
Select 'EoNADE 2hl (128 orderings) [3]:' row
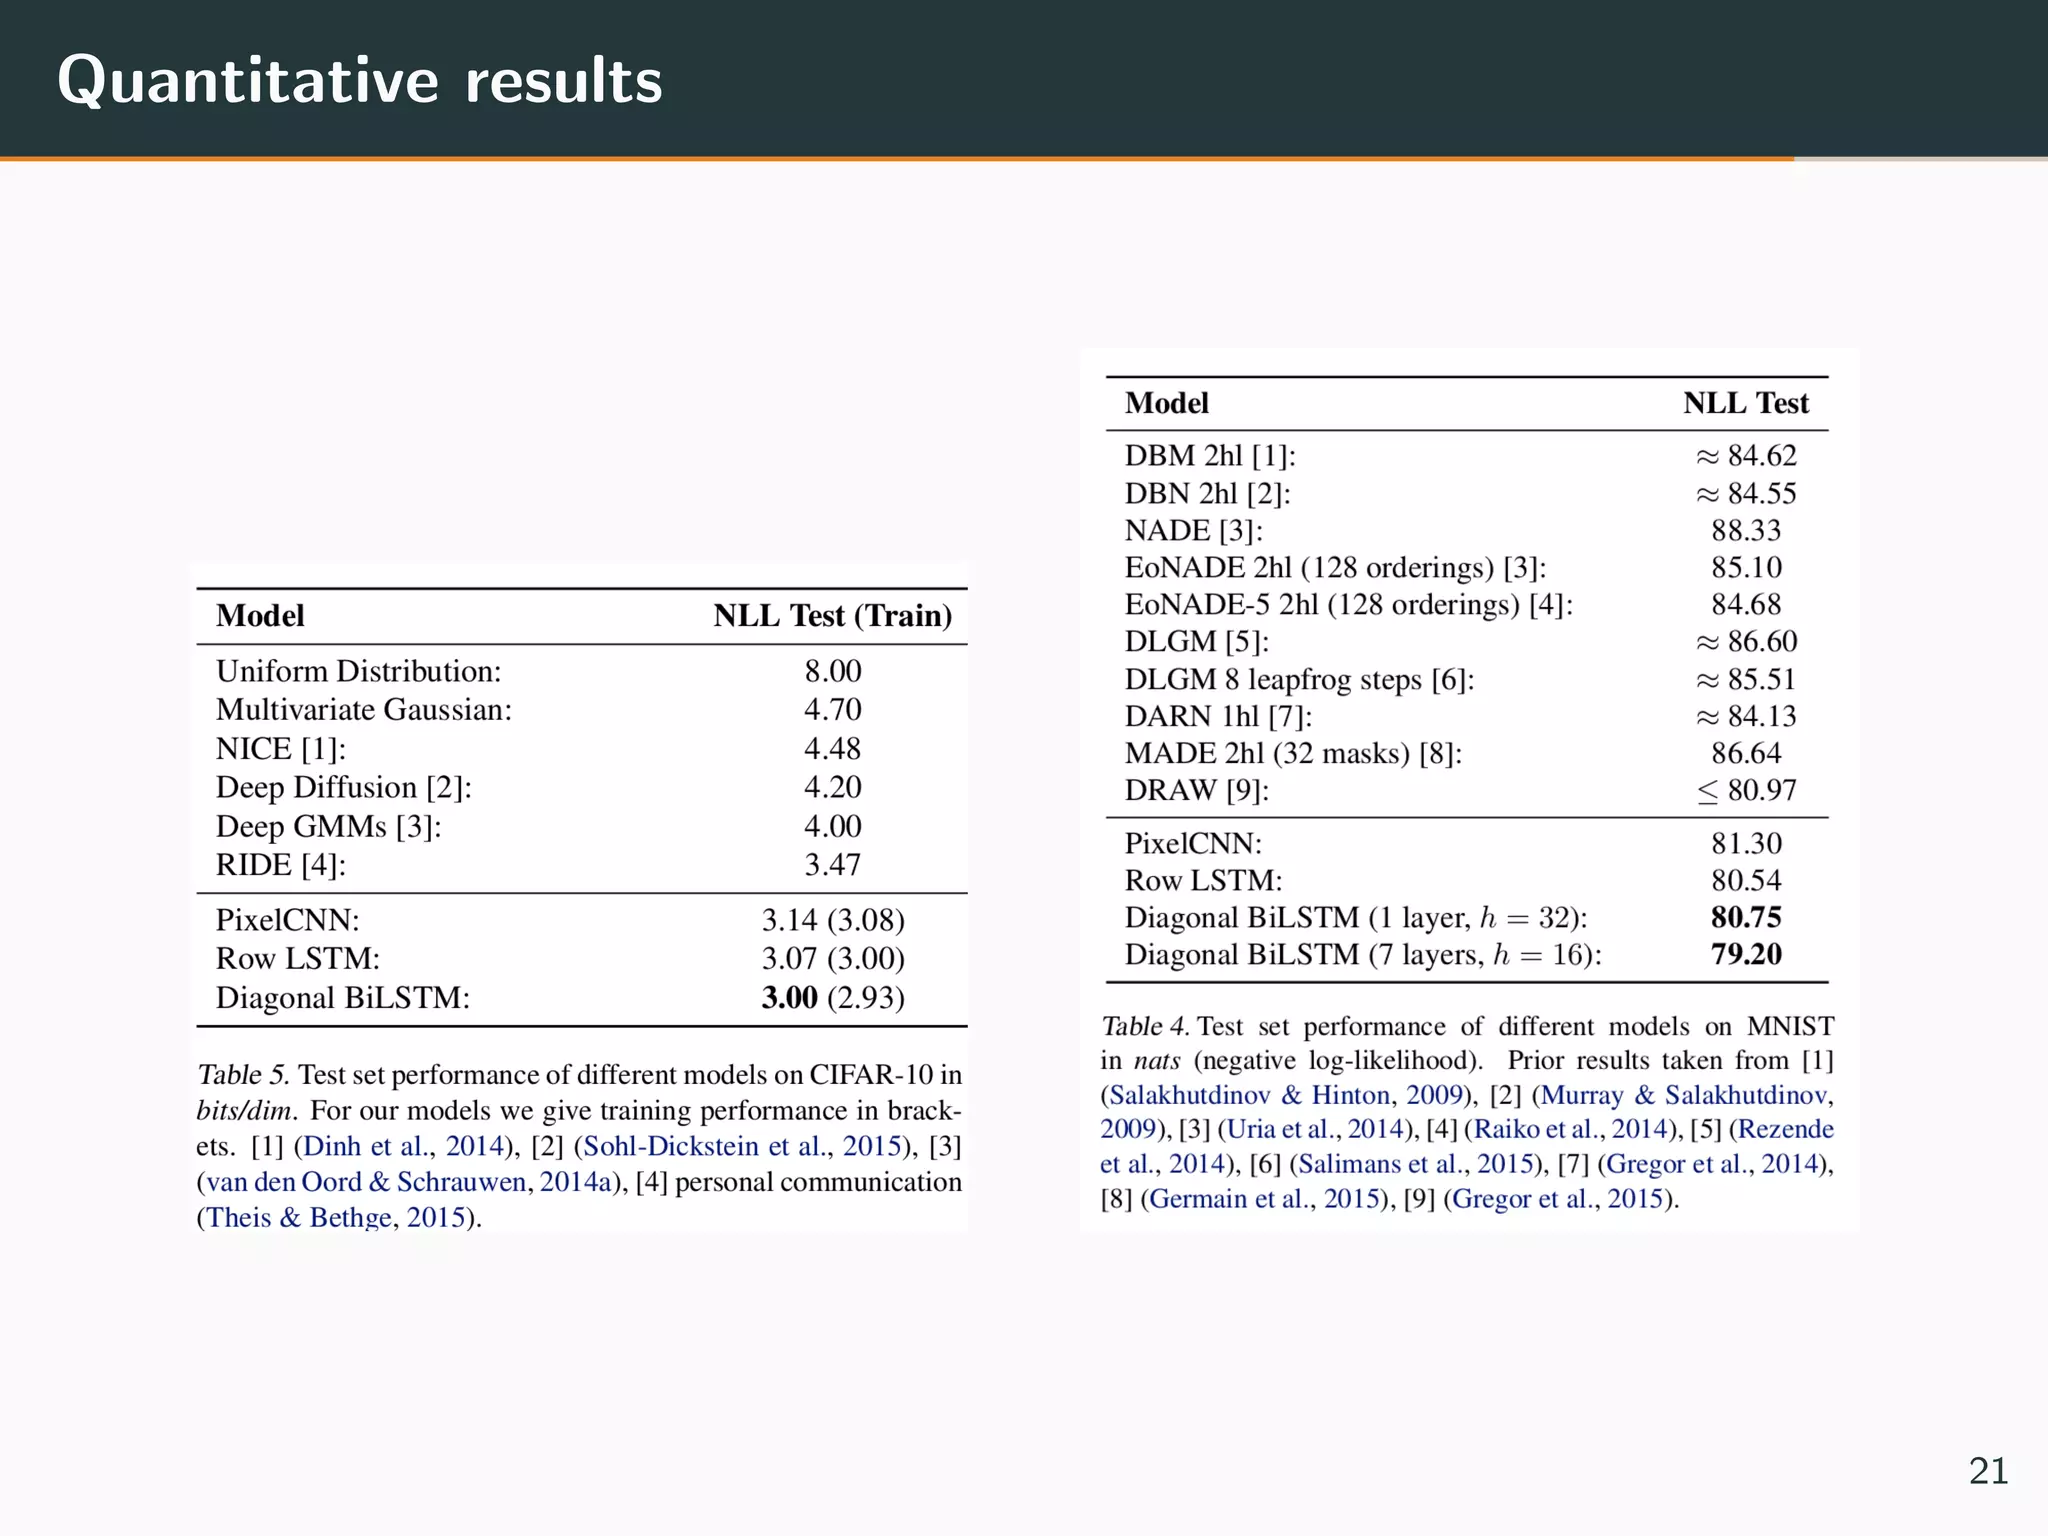click(1336, 568)
